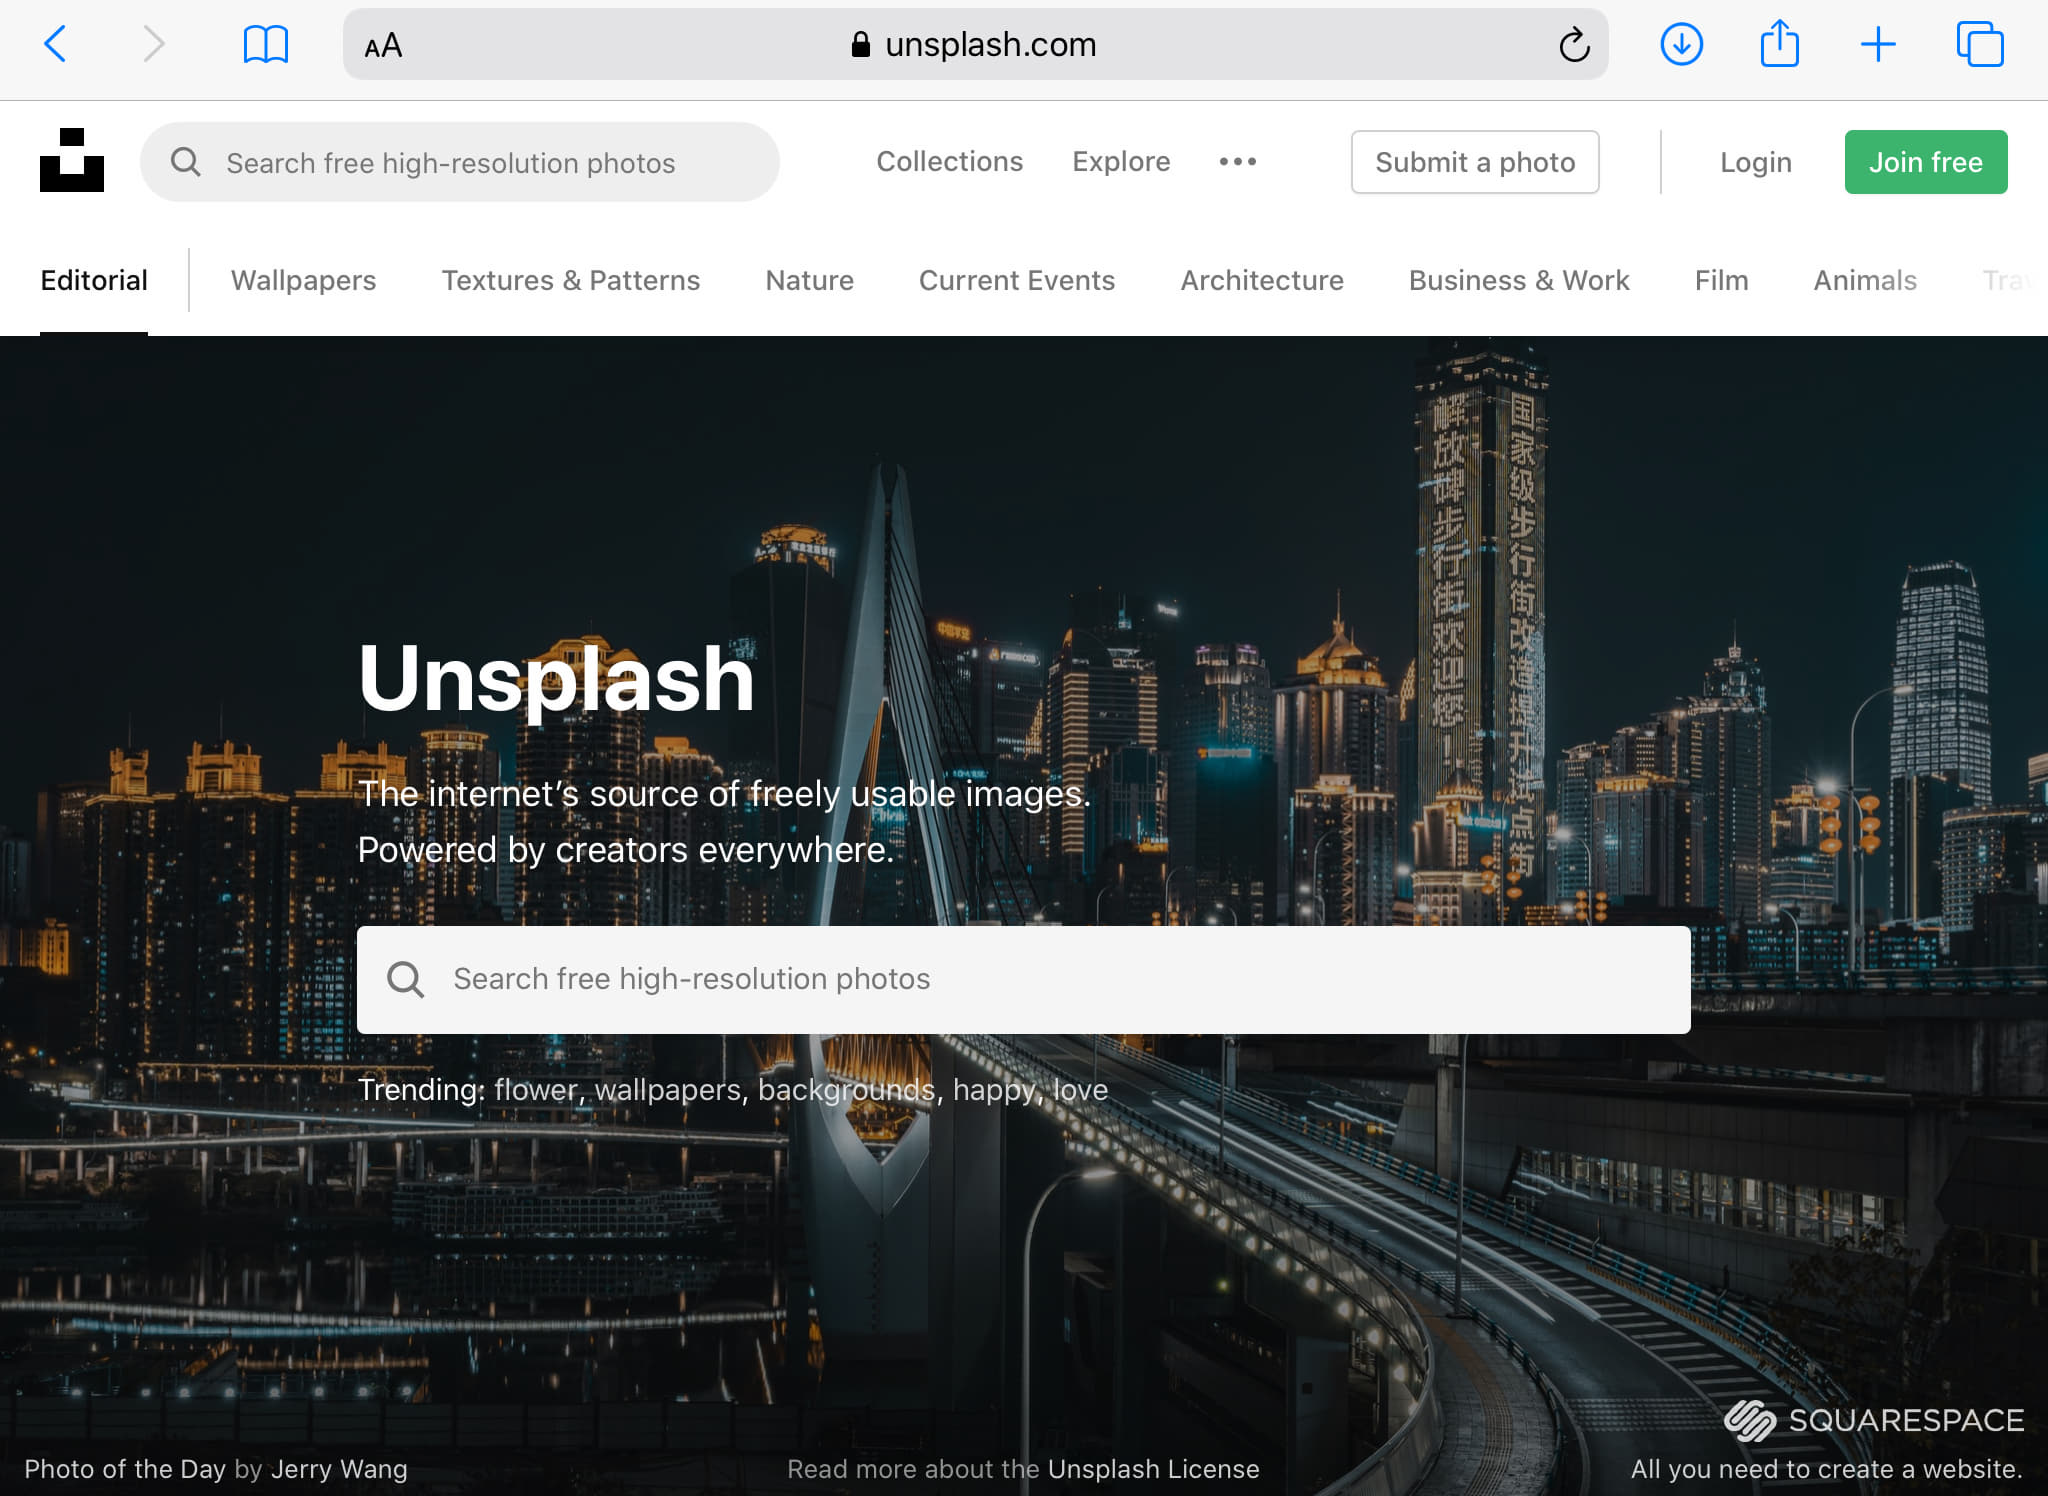This screenshot has width=2048, height=1496.
Task: Show all tabs overview icon
Action: tap(1979, 44)
